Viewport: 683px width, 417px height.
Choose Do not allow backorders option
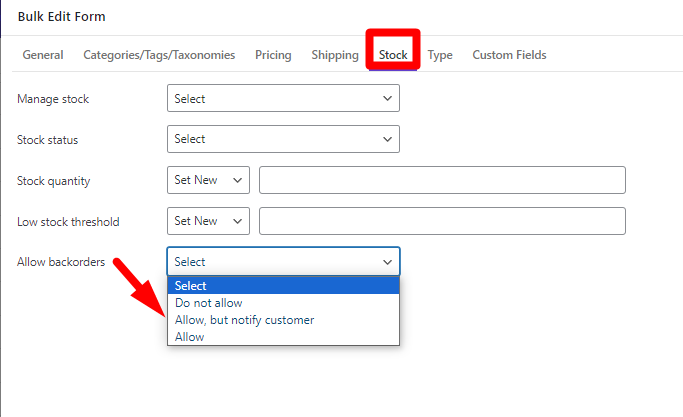point(283,303)
